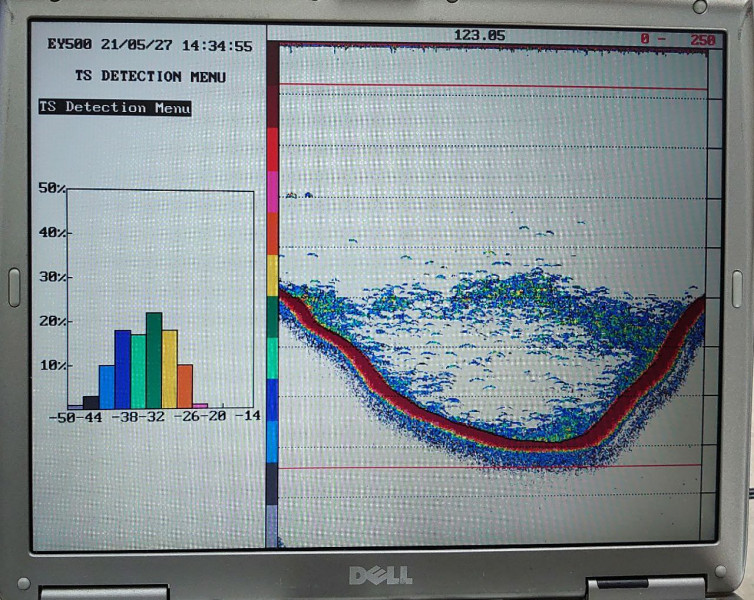Click the EY500 date and time readout
Viewport: 754px width, 600px height.
150,46
